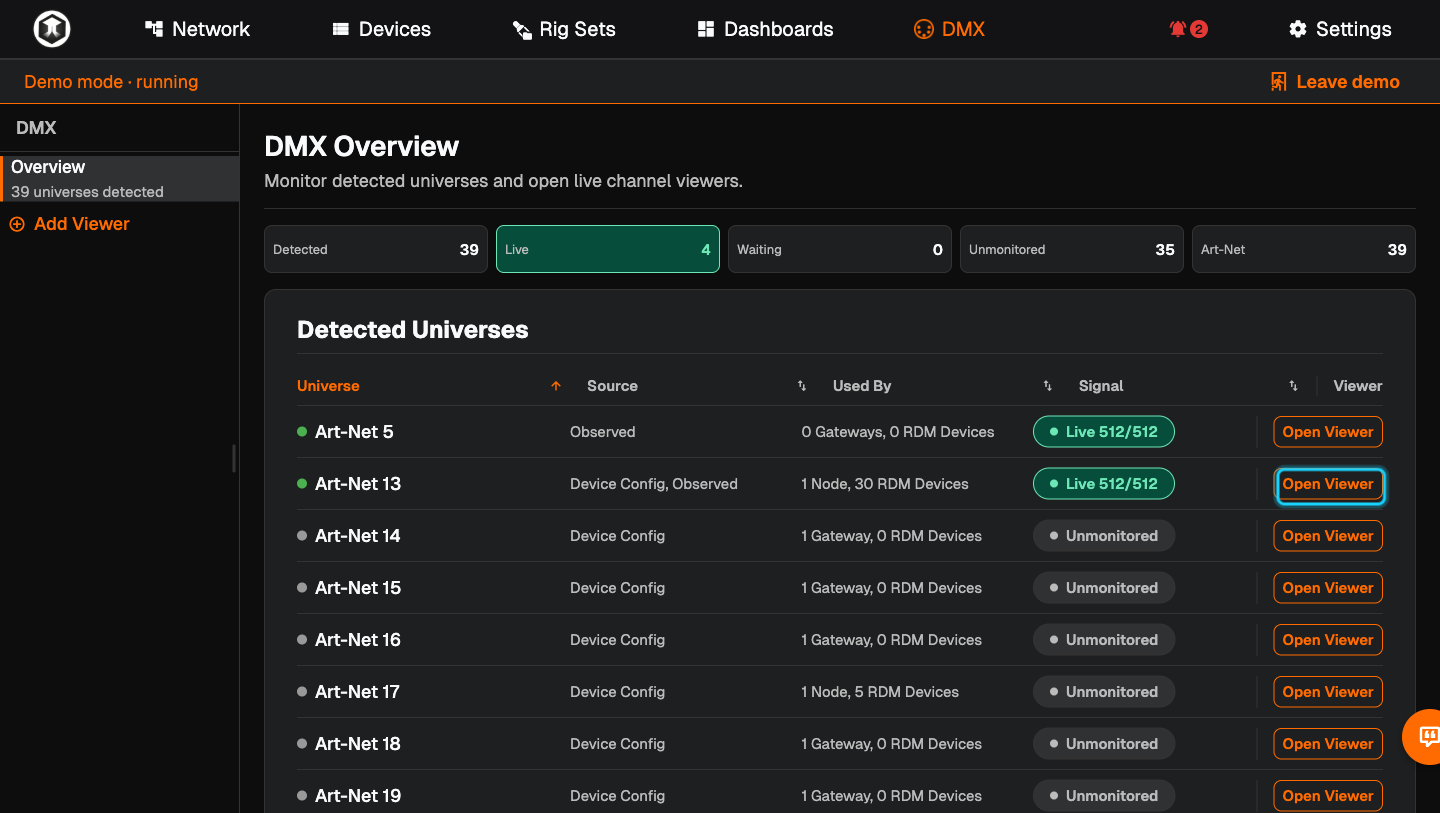
Task: Open the alerts bell with 2 notifications
Action: [x=1188, y=29]
